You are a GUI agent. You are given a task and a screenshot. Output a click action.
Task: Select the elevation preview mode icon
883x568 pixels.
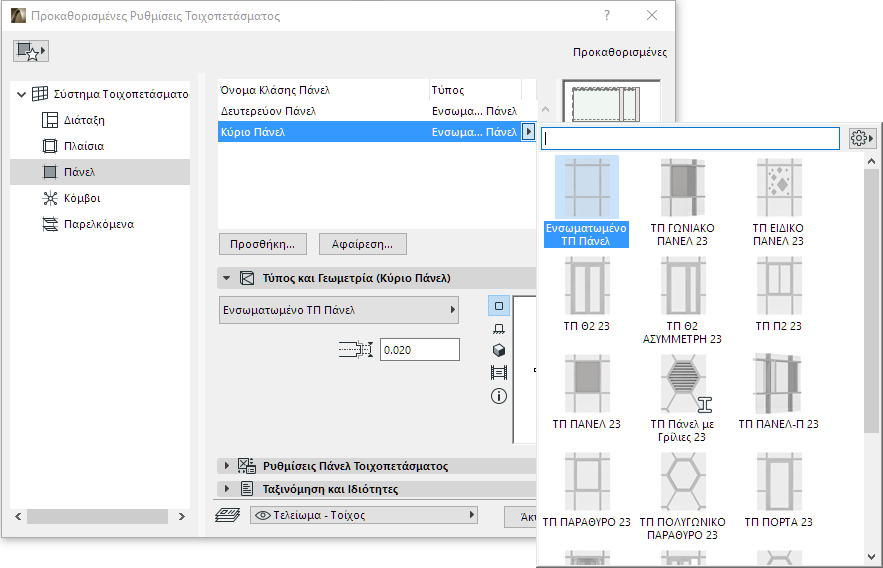click(498, 329)
